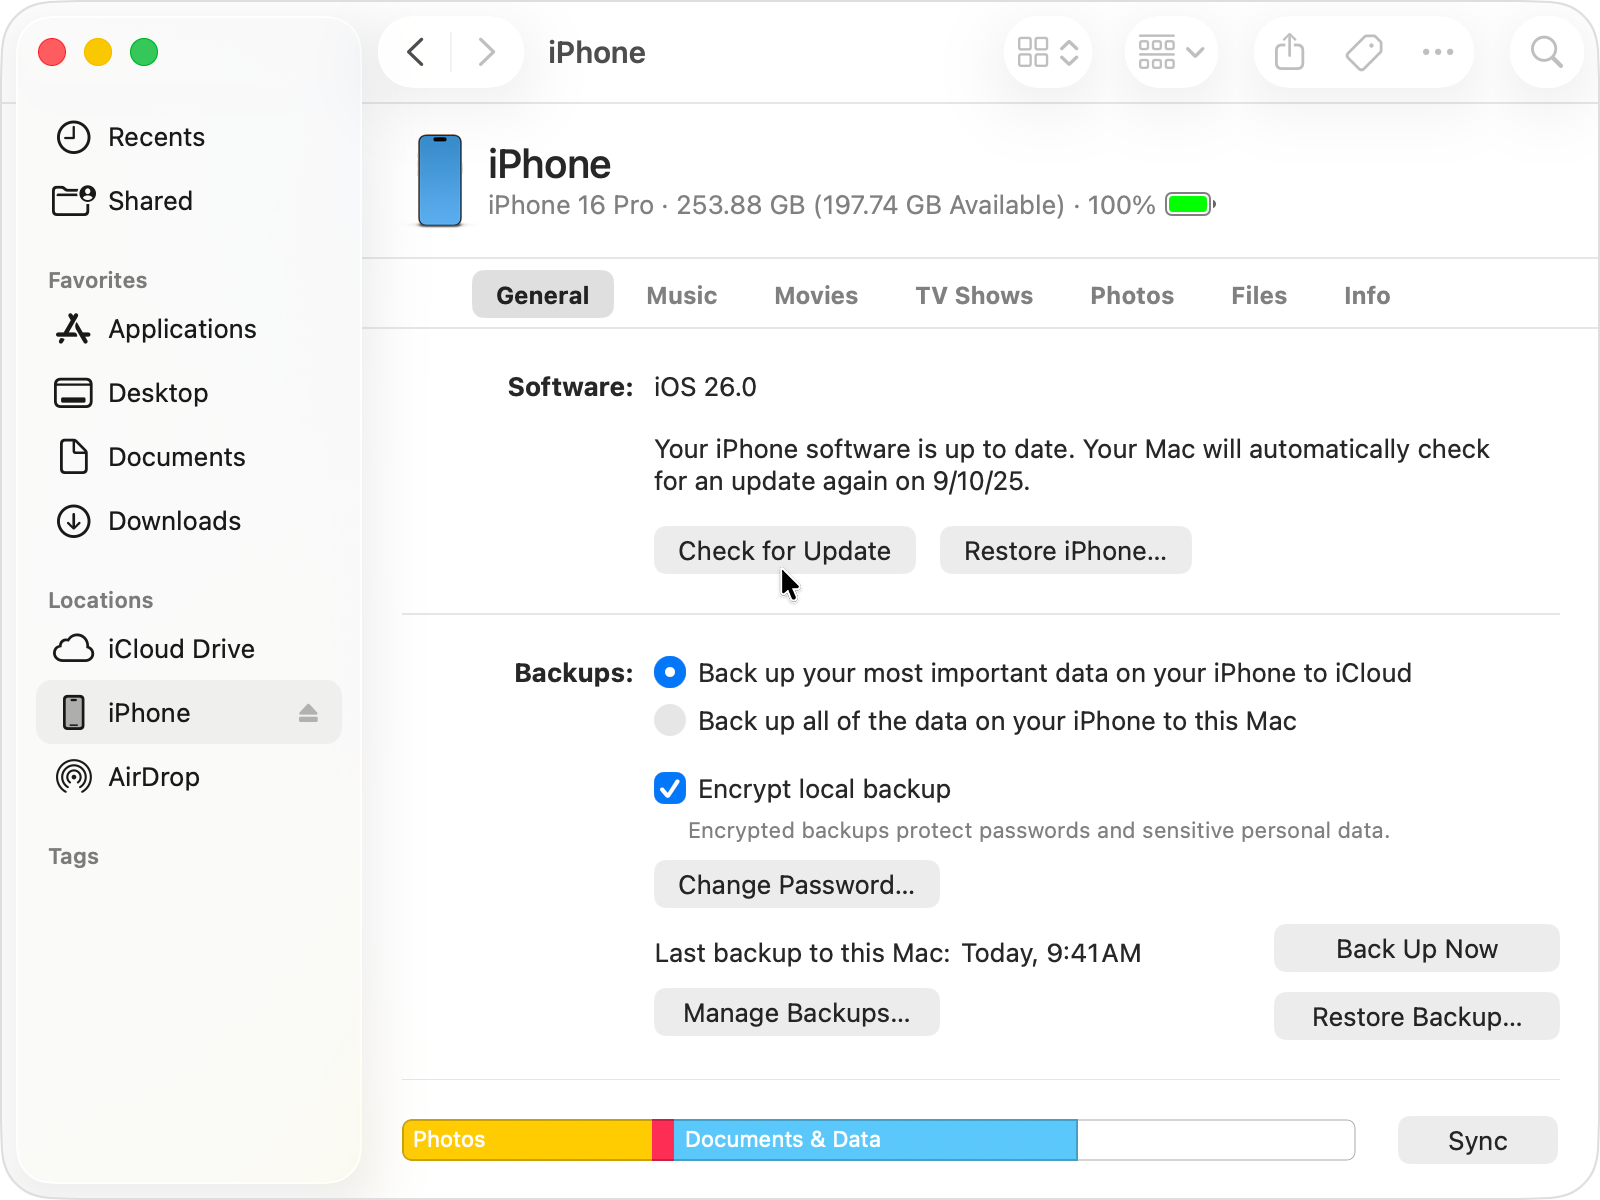Click the Share icon in the toolbar
Screen dimensions: 1600x1200
[1288, 52]
